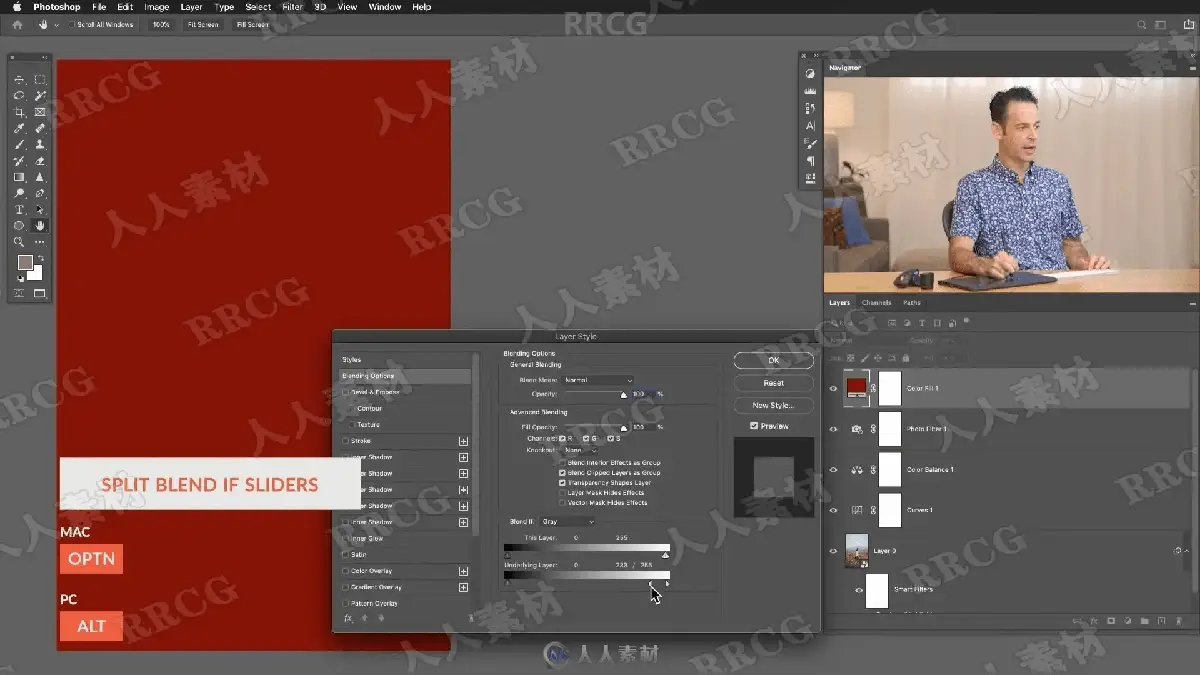The width and height of the screenshot is (1200, 675).
Task: Choose the Gradient tool
Action: pos(19,177)
